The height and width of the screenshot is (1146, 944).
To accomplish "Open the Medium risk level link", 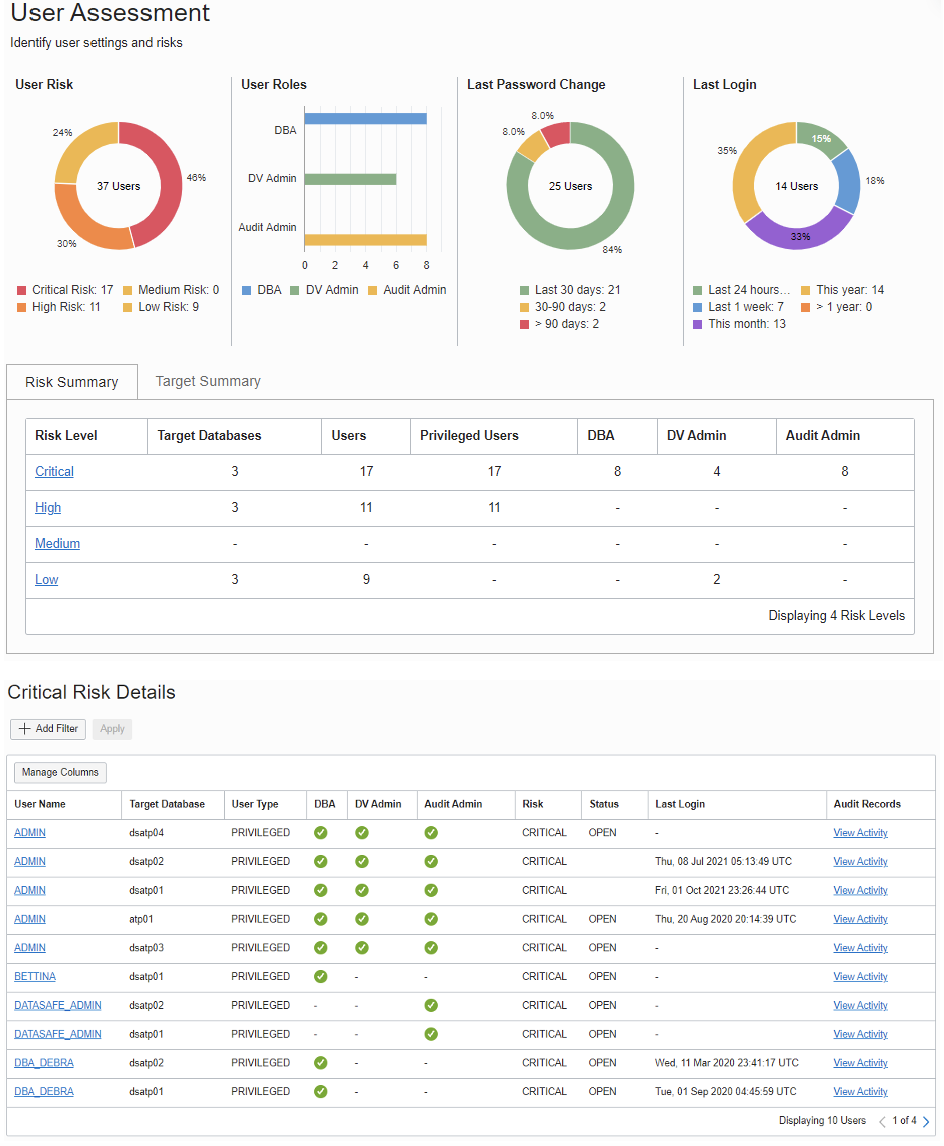I will (x=58, y=543).
